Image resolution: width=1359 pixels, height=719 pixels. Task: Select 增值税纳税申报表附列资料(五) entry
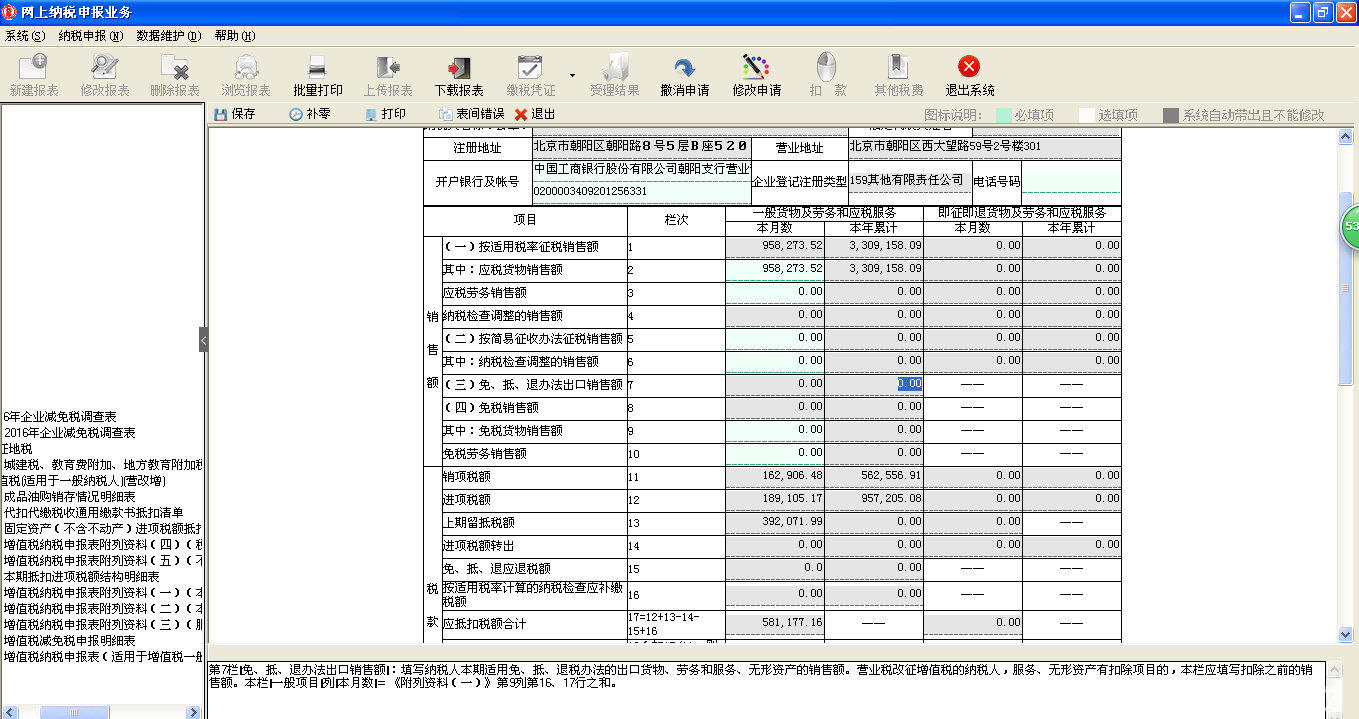point(102,561)
